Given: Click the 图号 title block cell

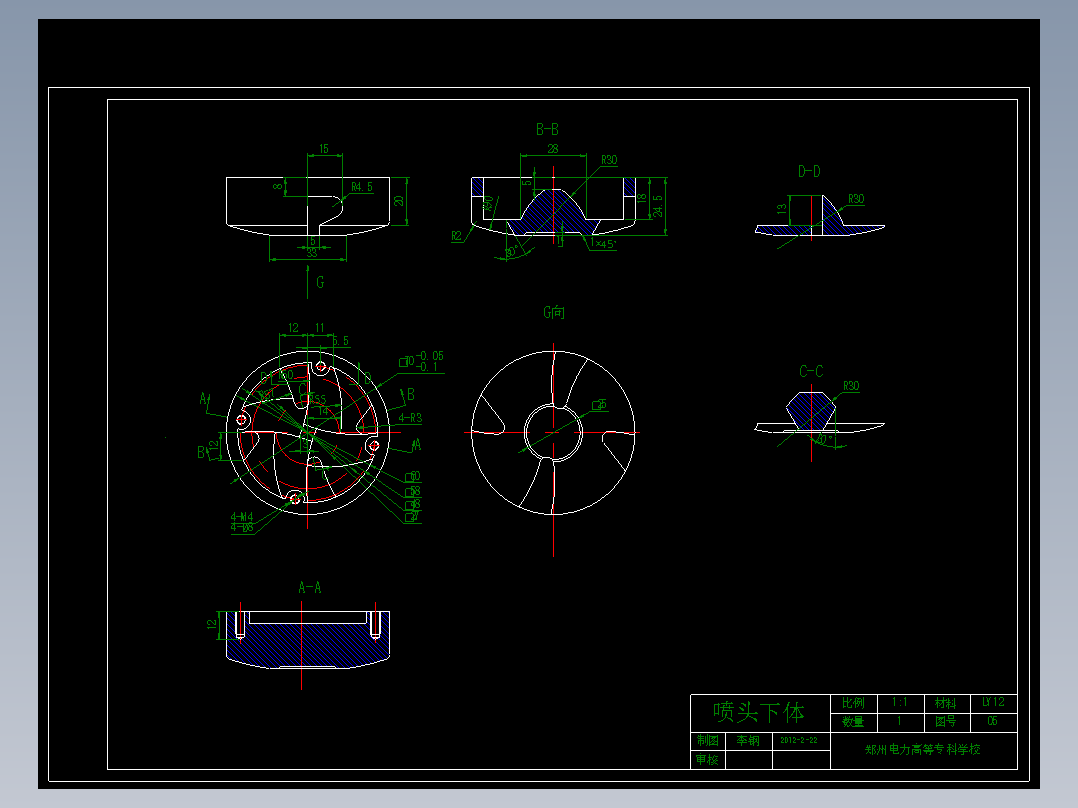Looking at the screenshot, I should point(945,721).
